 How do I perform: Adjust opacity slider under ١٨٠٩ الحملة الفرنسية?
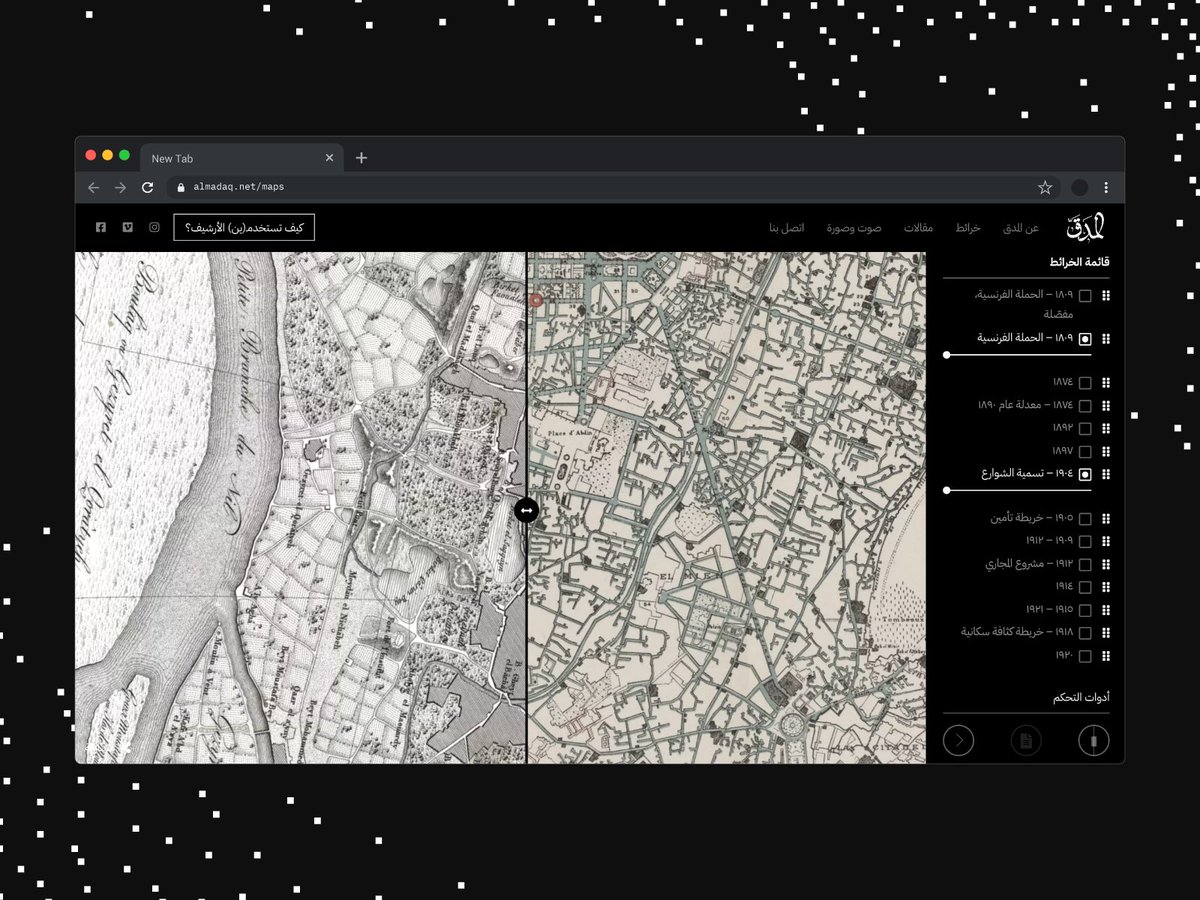[1019, 355]
